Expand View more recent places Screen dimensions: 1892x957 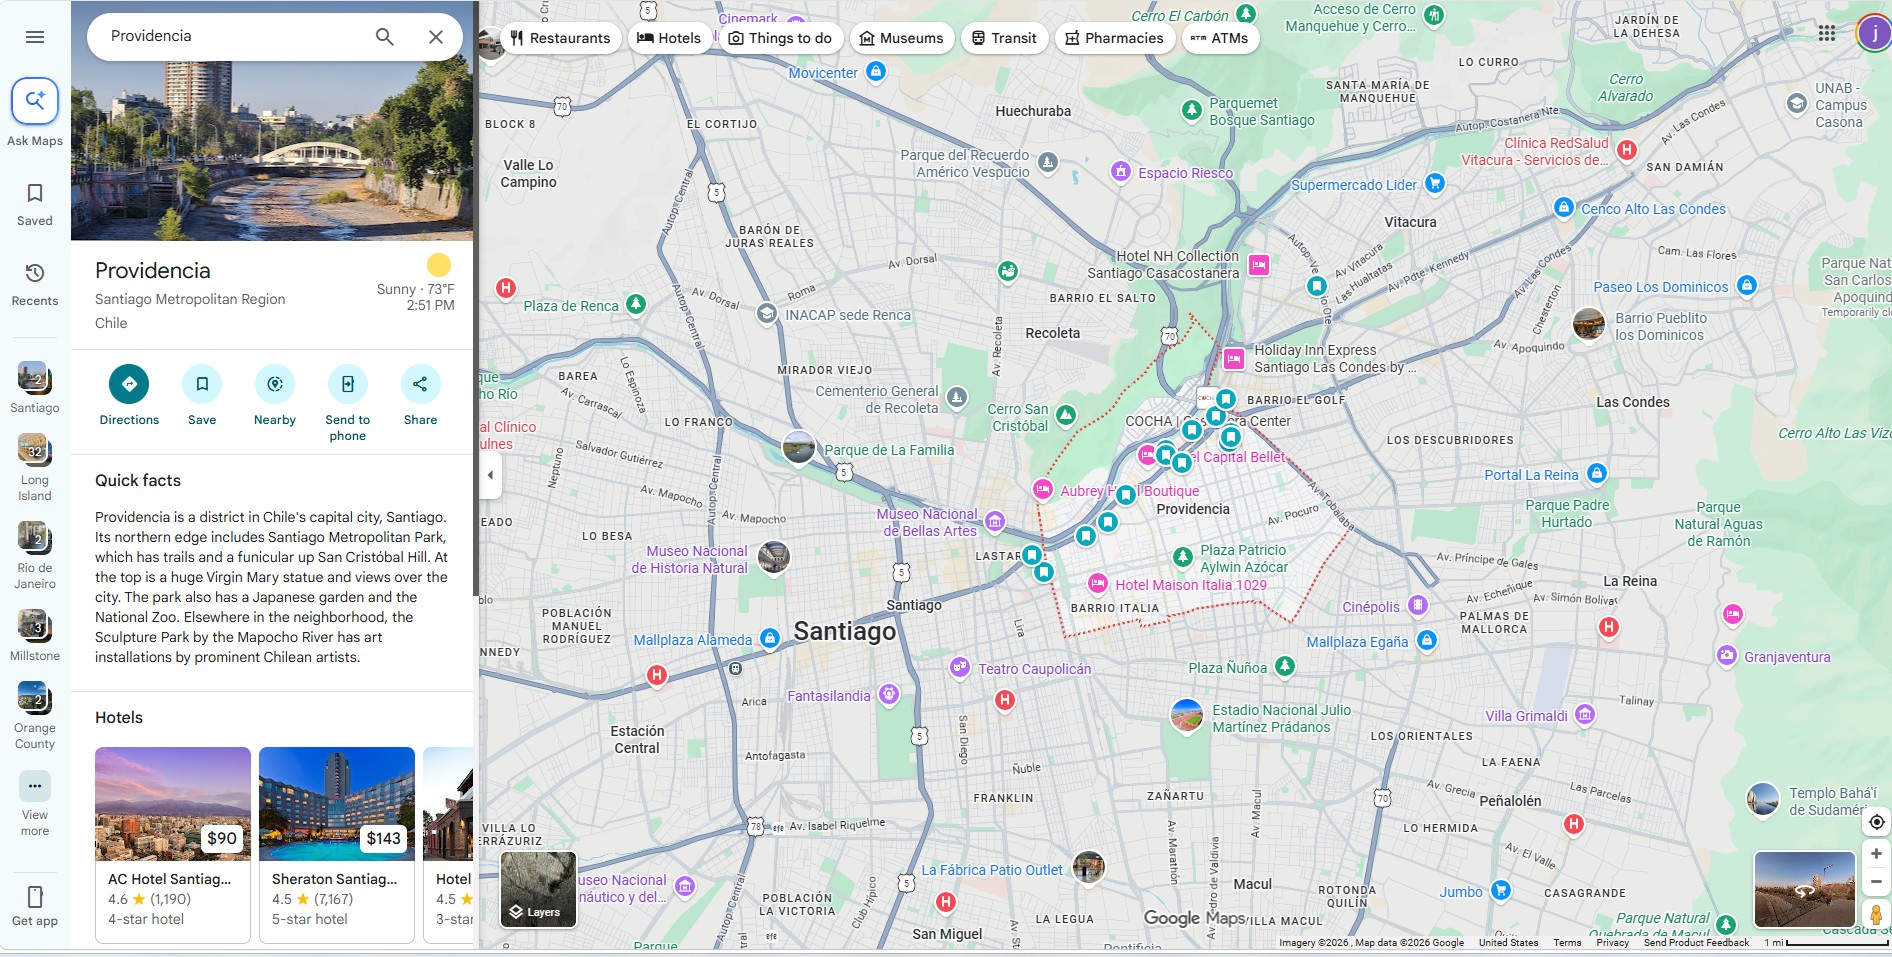(x=35, y=787)
